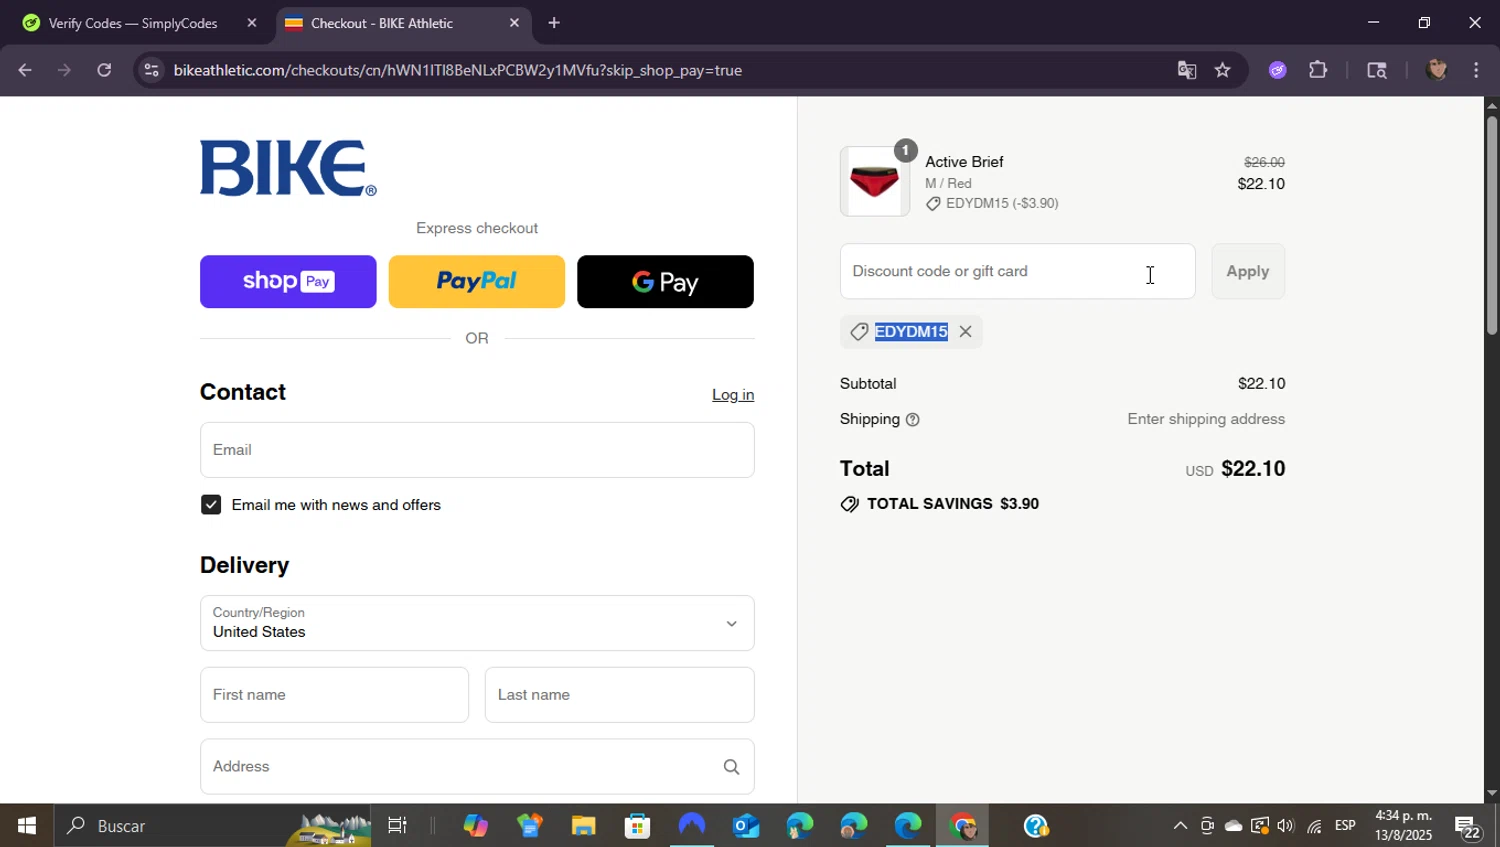The width and height of the screenshot is (1500, 847).
Task: Close the Verify Codes tab
Action: click(252, 23)
